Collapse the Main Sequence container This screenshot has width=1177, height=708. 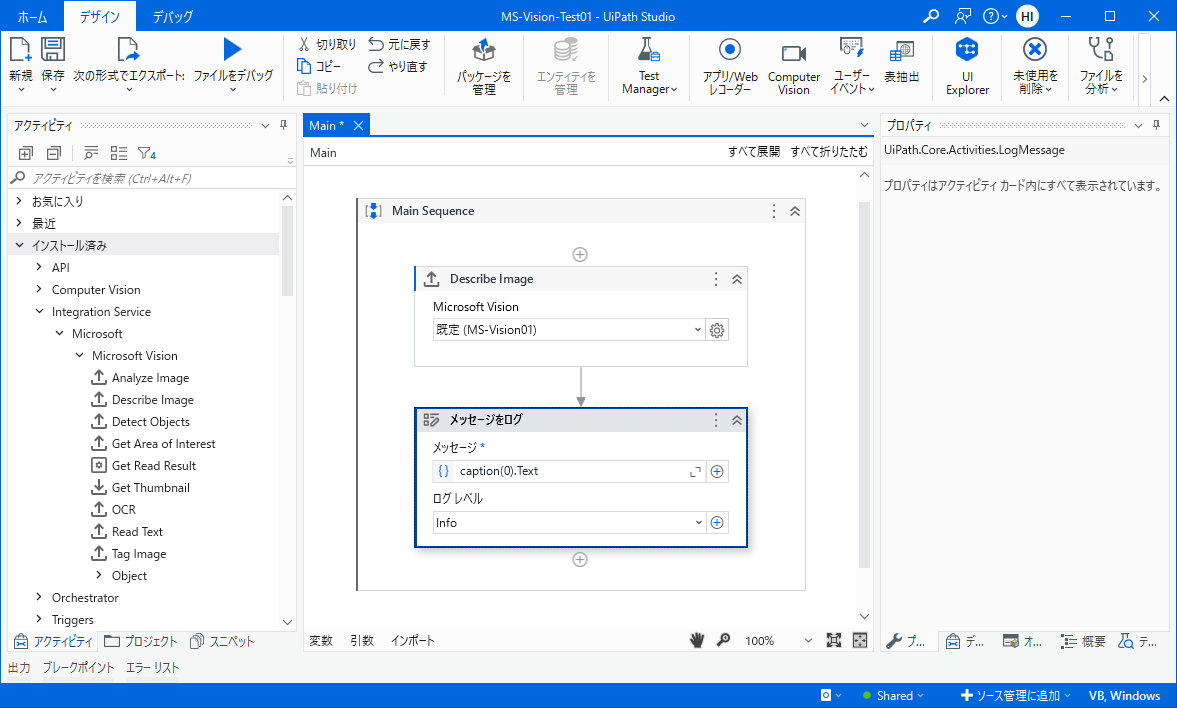tap(795, 211)
